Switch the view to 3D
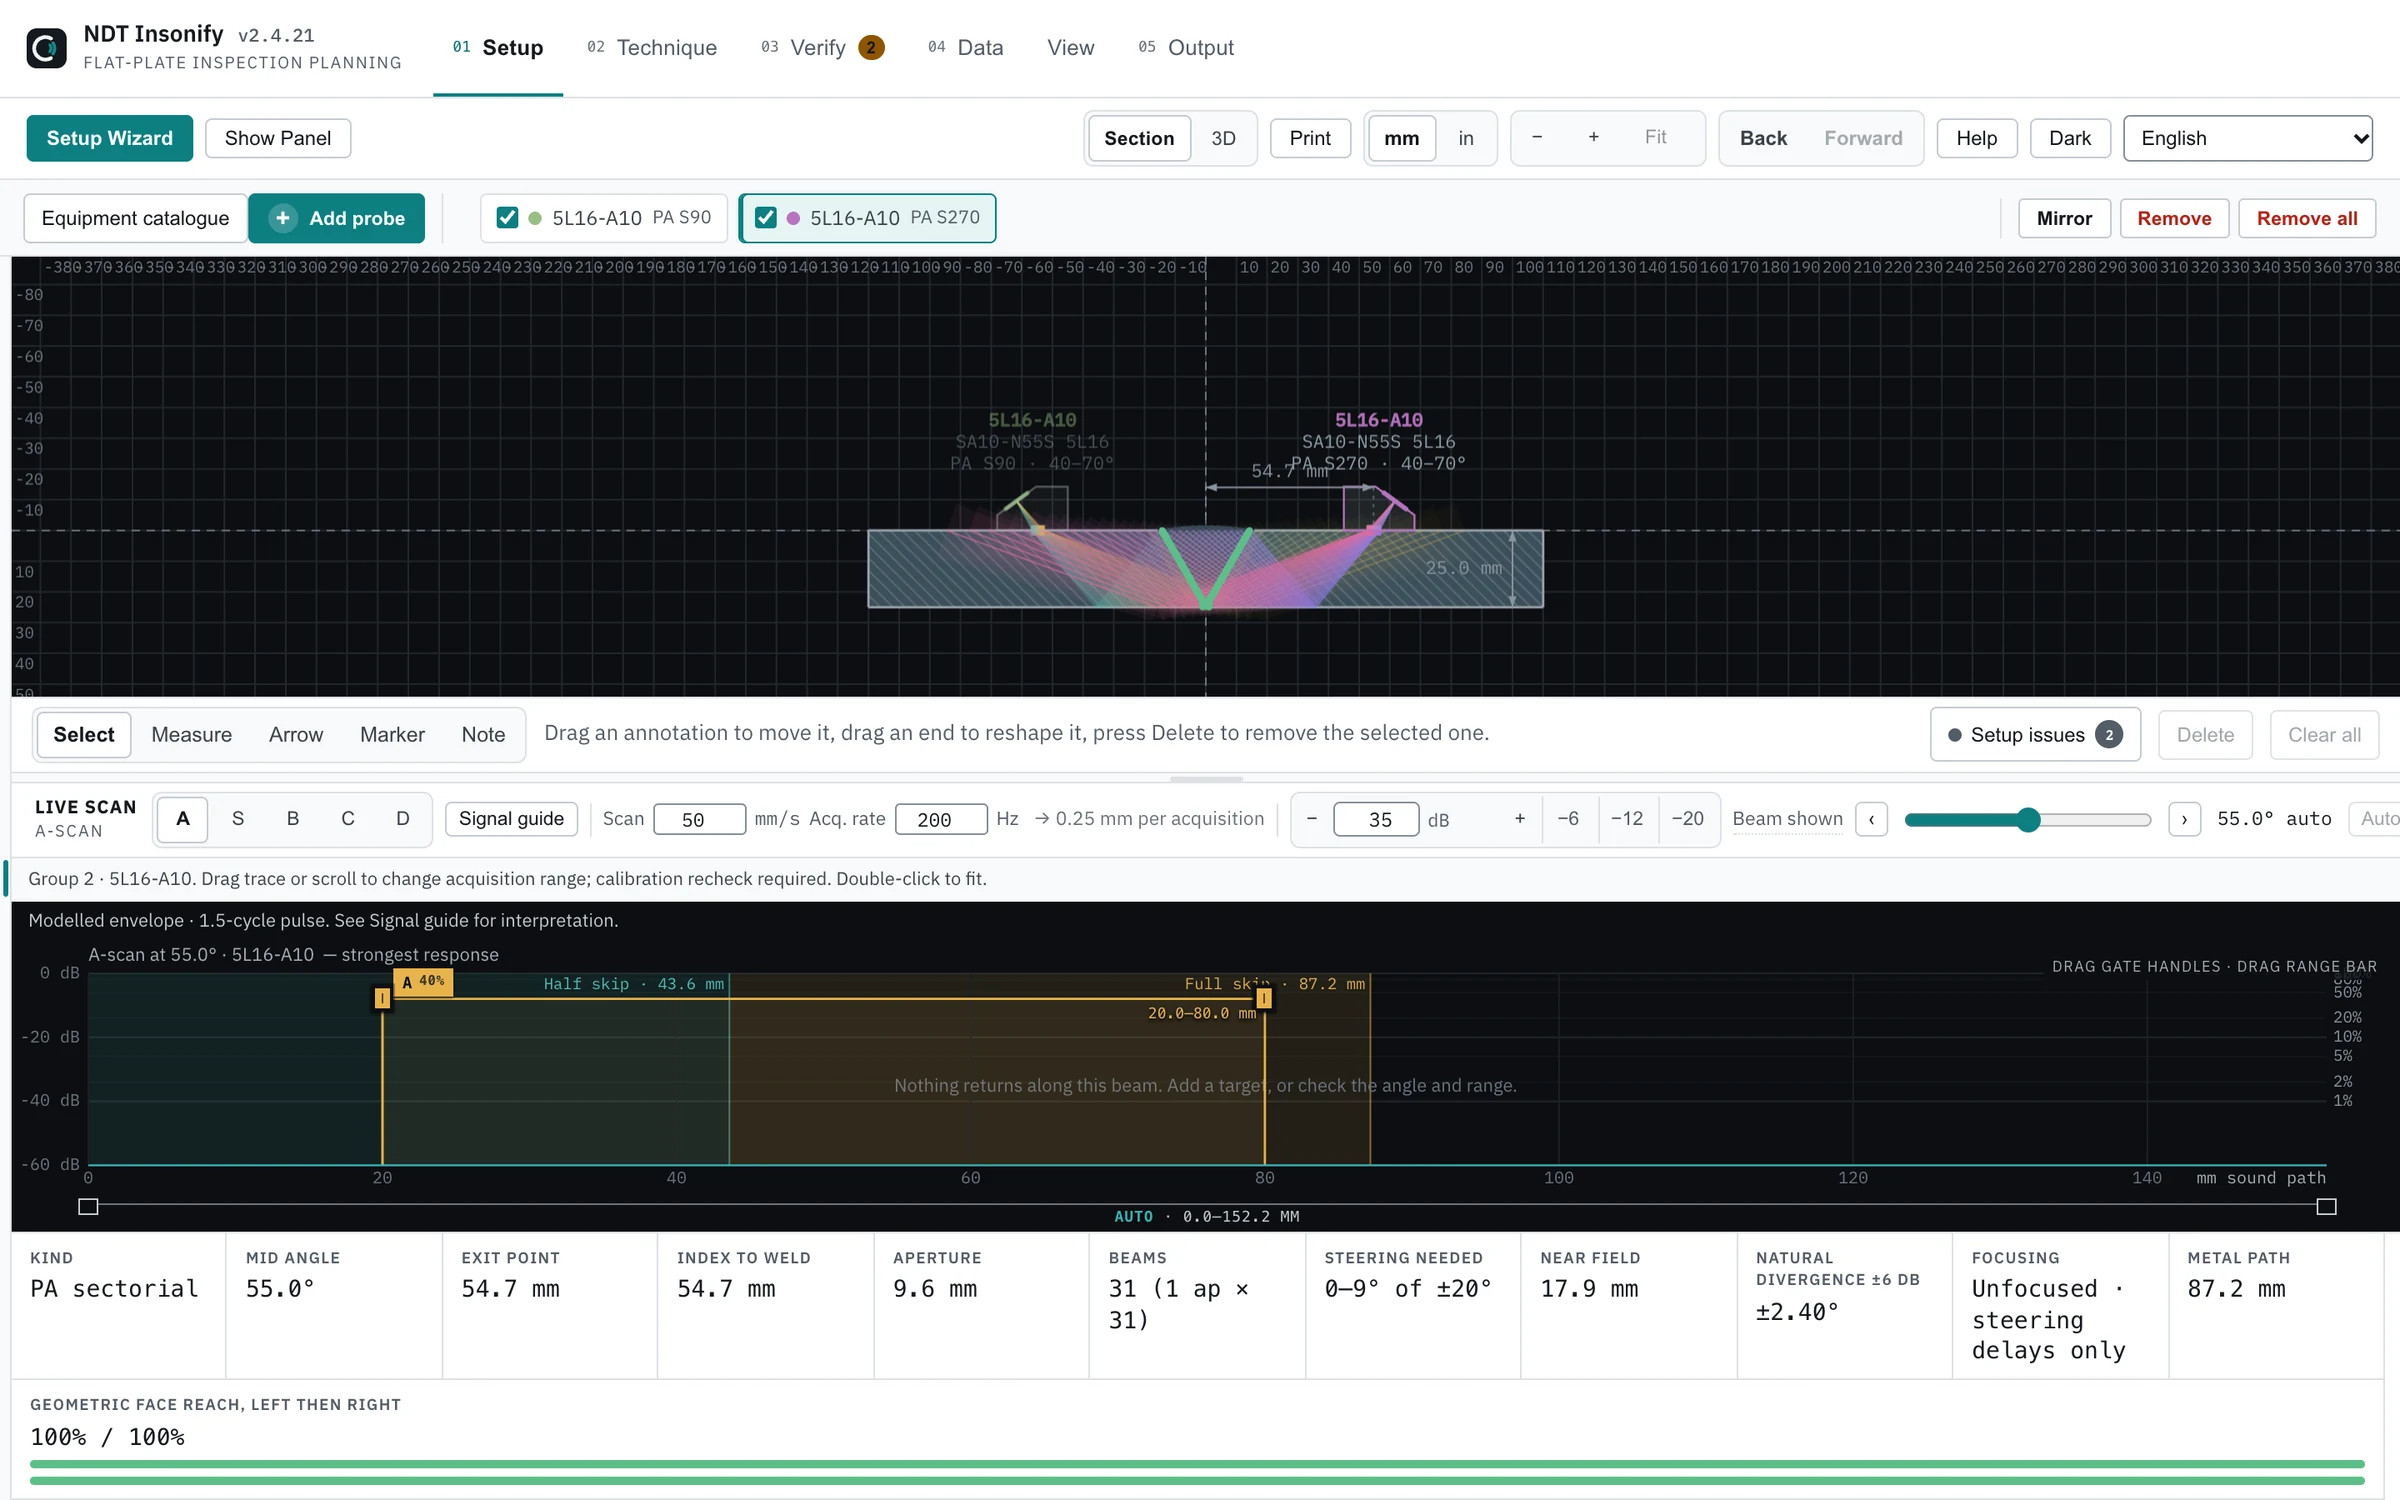The width and height of the screenshot is (2400, 1500). coord(1223,138)
